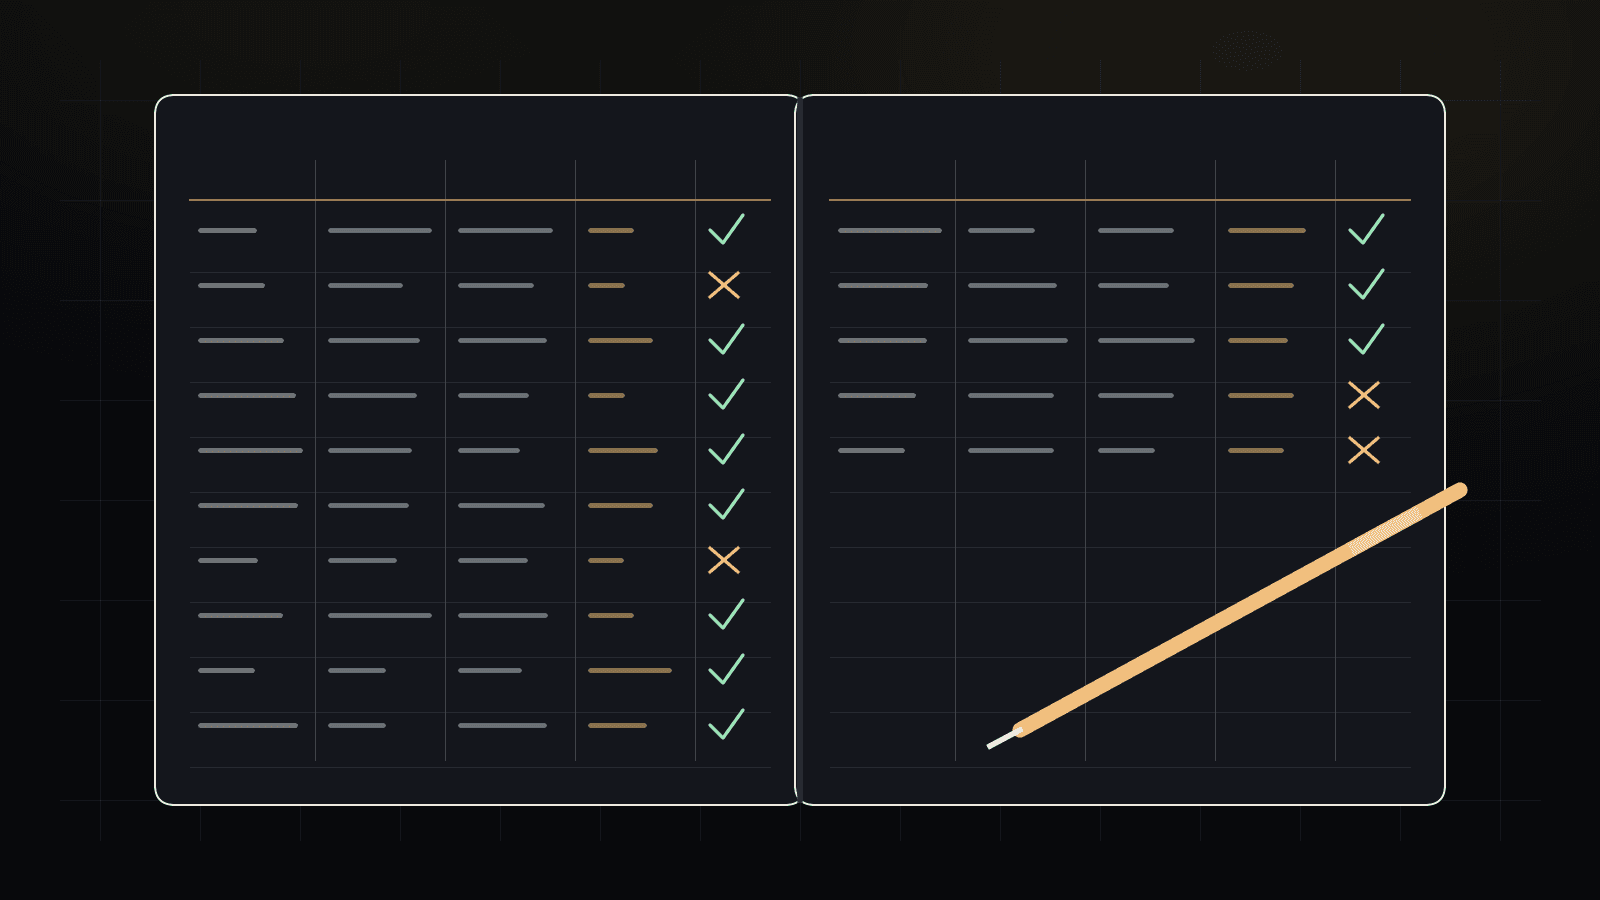This screenshot has height=900, width=1600.
Task: Click the orange pencil on the right page
Action: click(1227, 615)
